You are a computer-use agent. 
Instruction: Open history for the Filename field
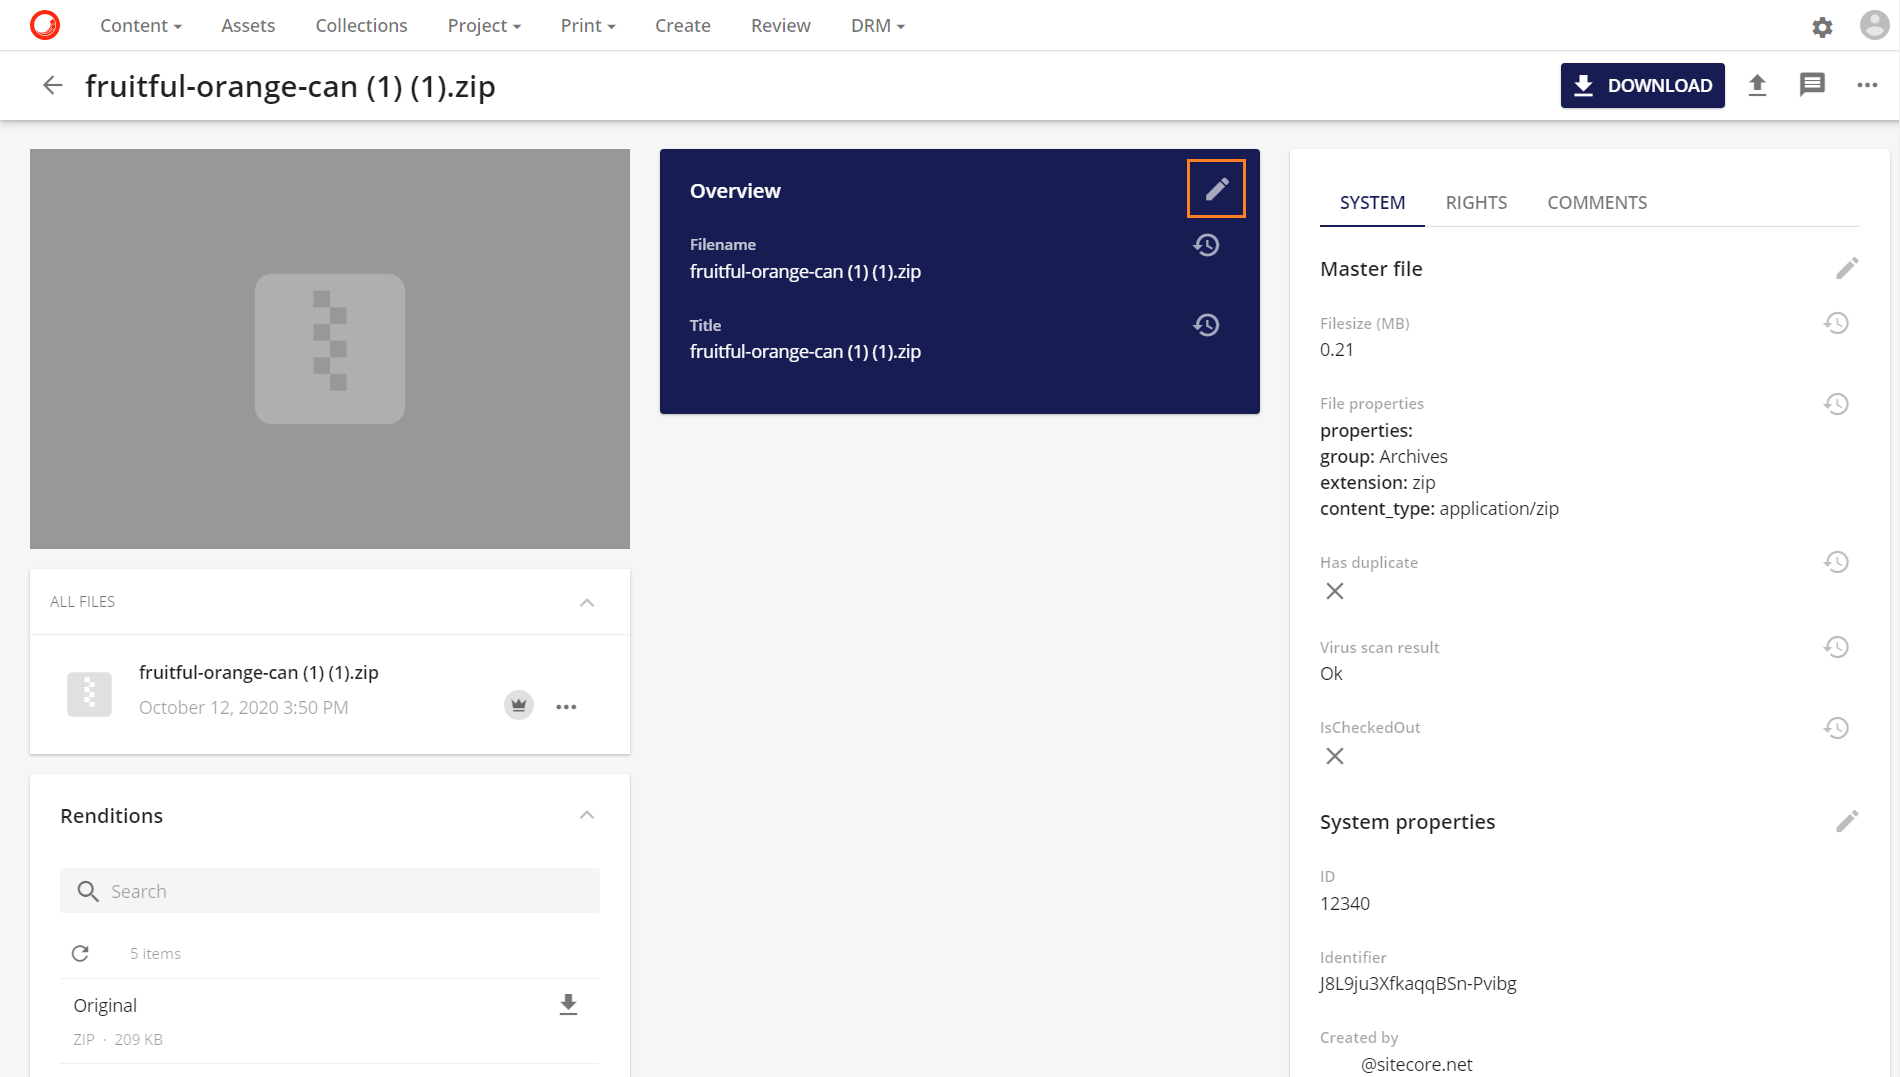pos(1206,245)
